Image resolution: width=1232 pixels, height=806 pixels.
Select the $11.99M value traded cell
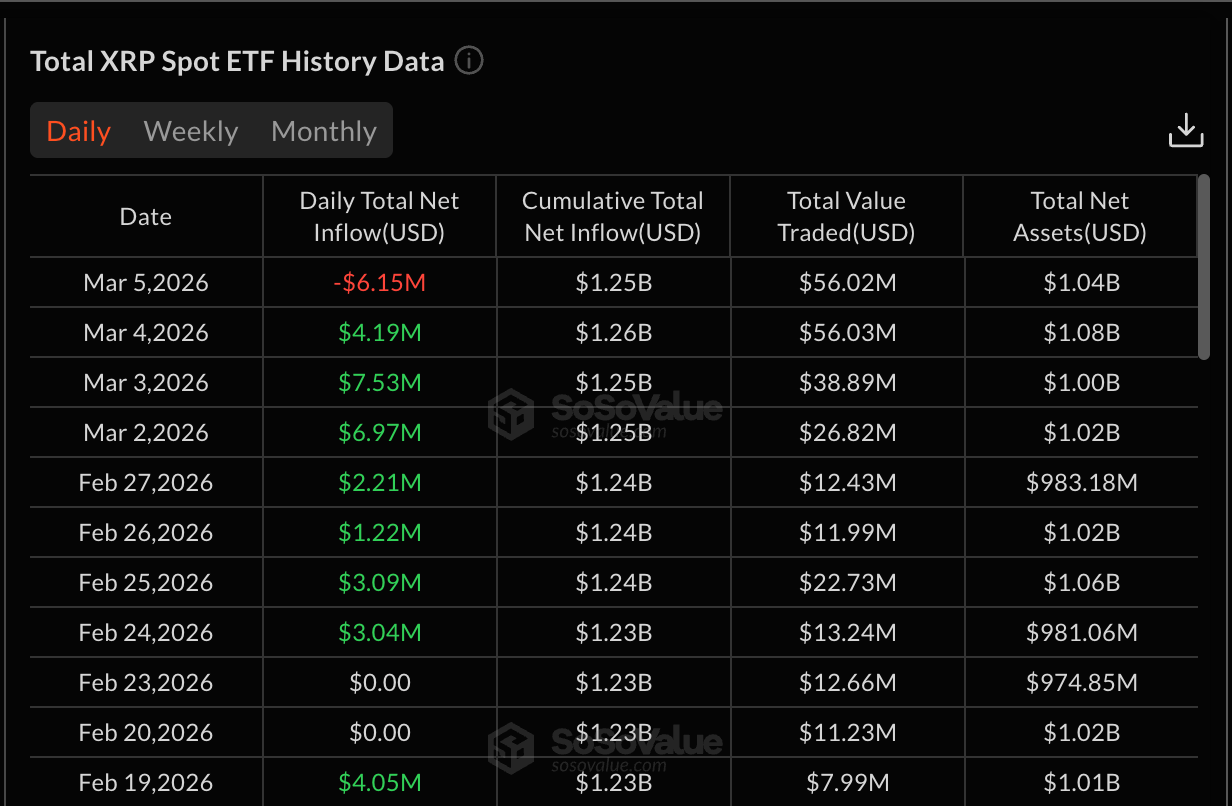(x=847, y=533)
